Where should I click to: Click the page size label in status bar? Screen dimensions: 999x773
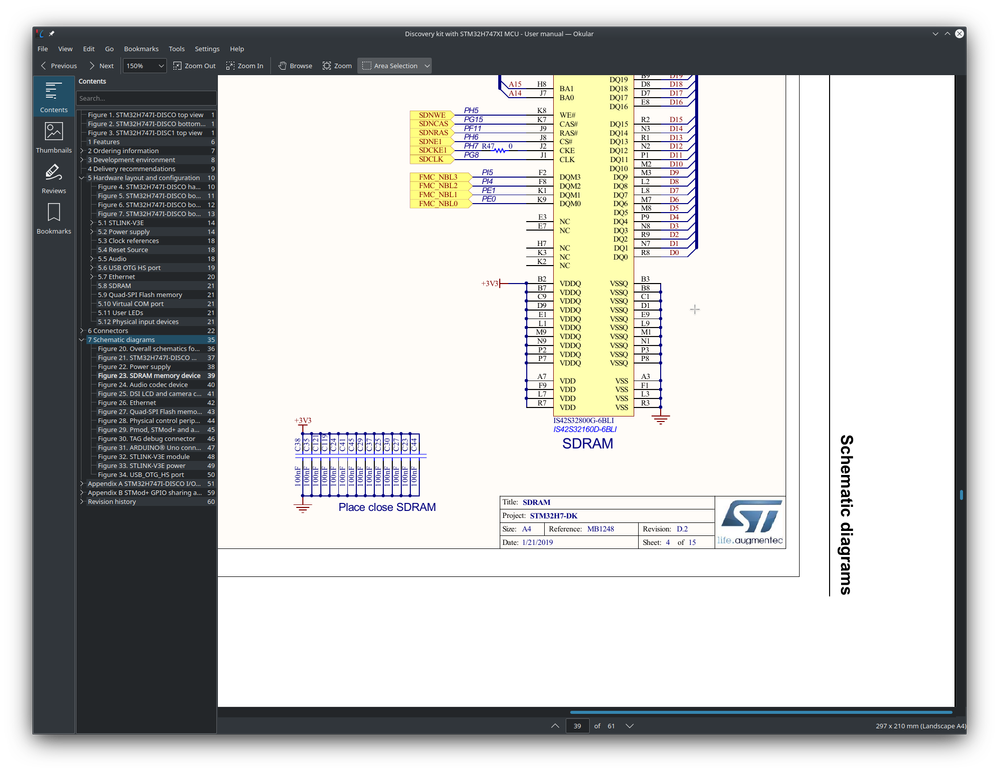coord(920,726)
